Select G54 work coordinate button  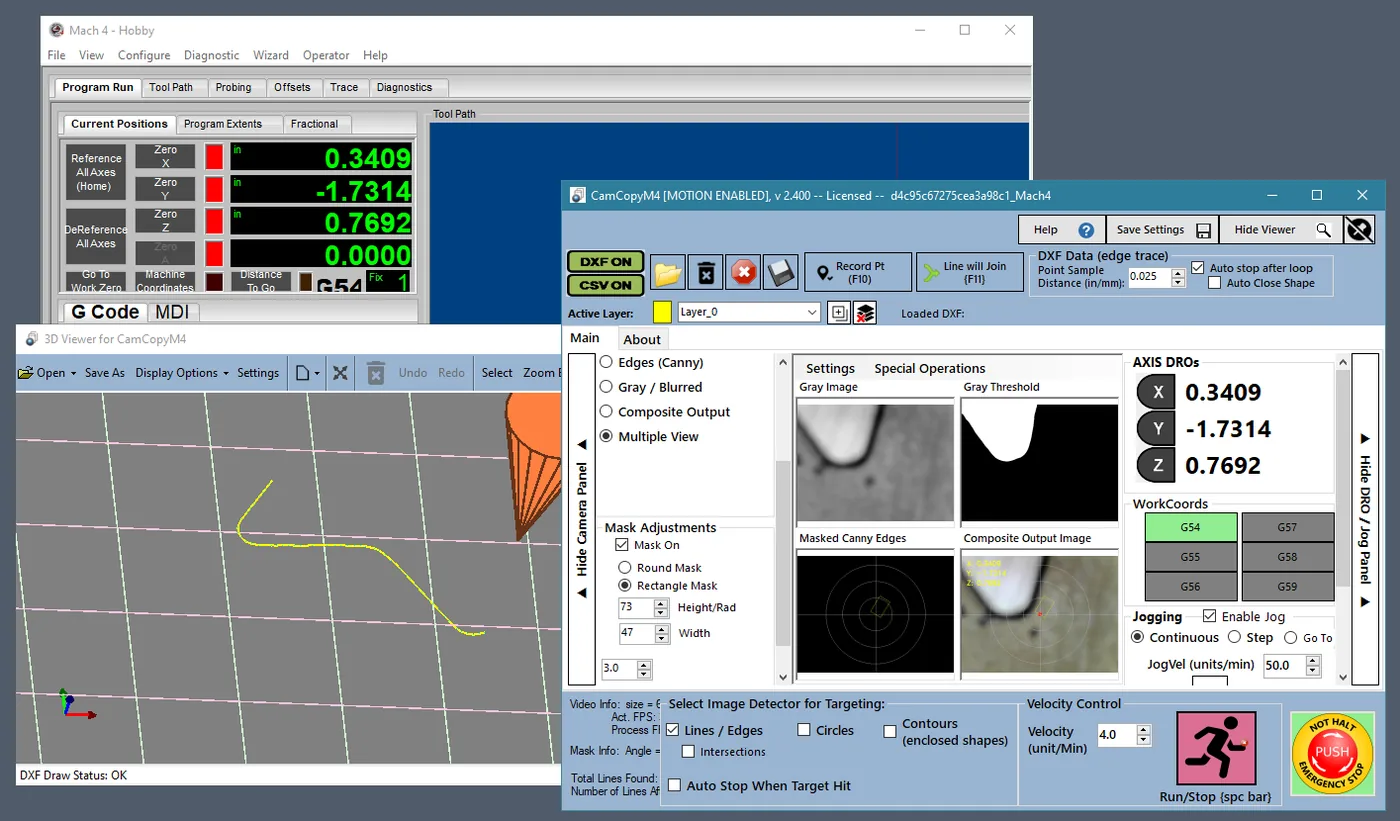[1190, 527]
